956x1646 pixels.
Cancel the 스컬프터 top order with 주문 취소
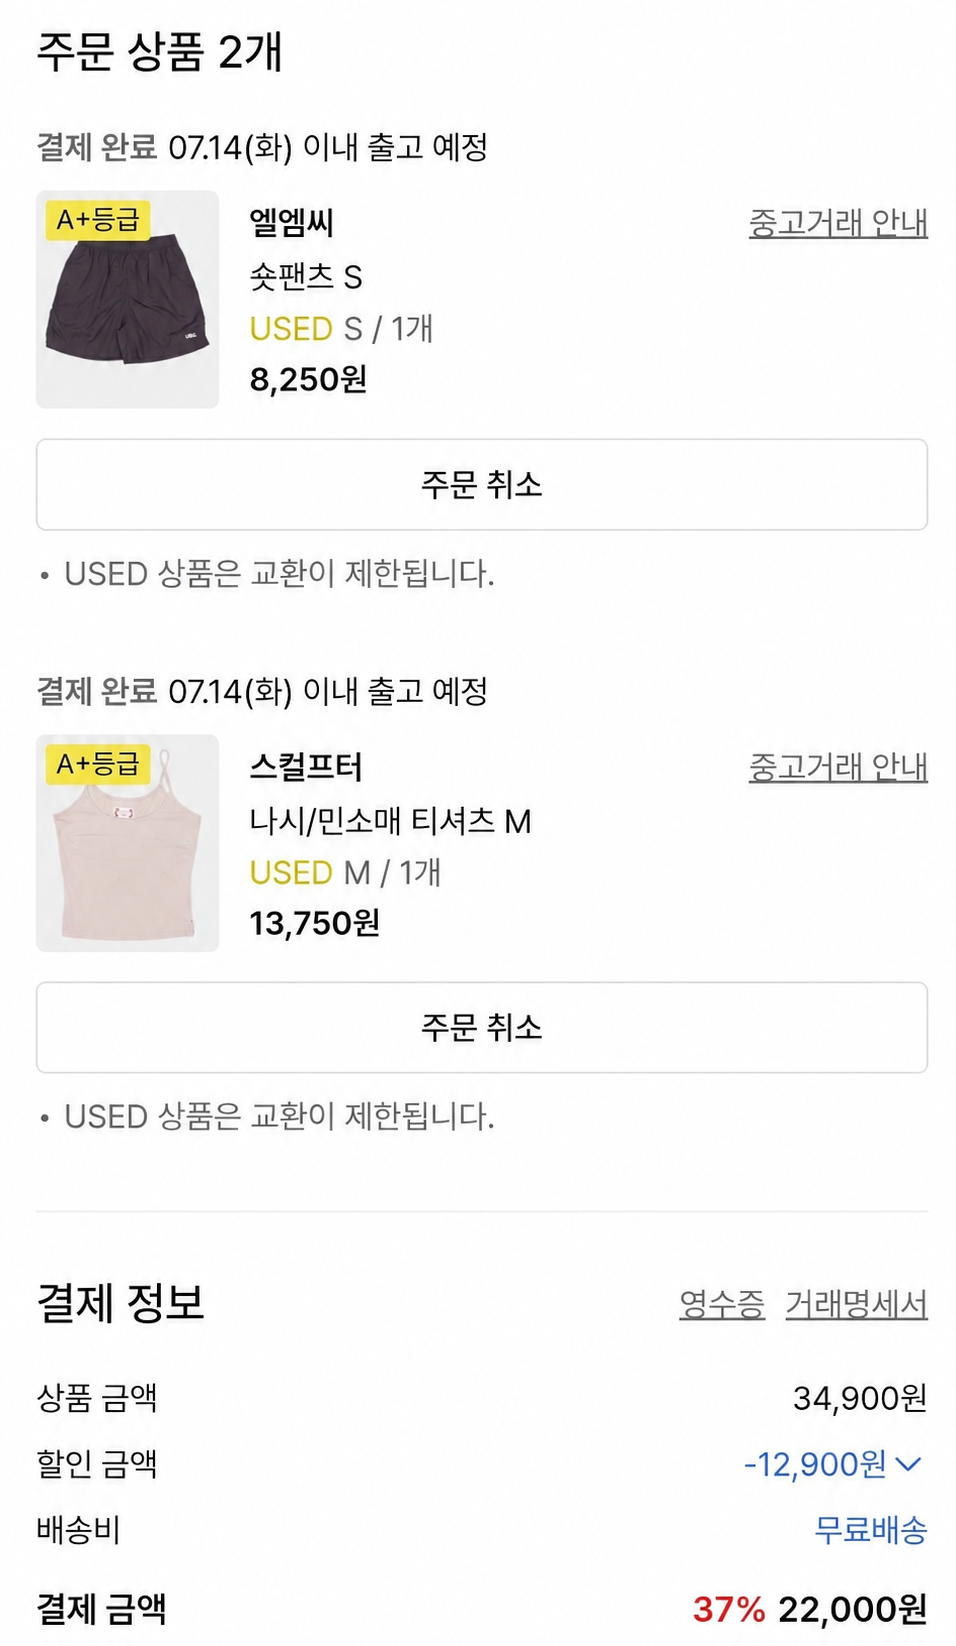482,1028
